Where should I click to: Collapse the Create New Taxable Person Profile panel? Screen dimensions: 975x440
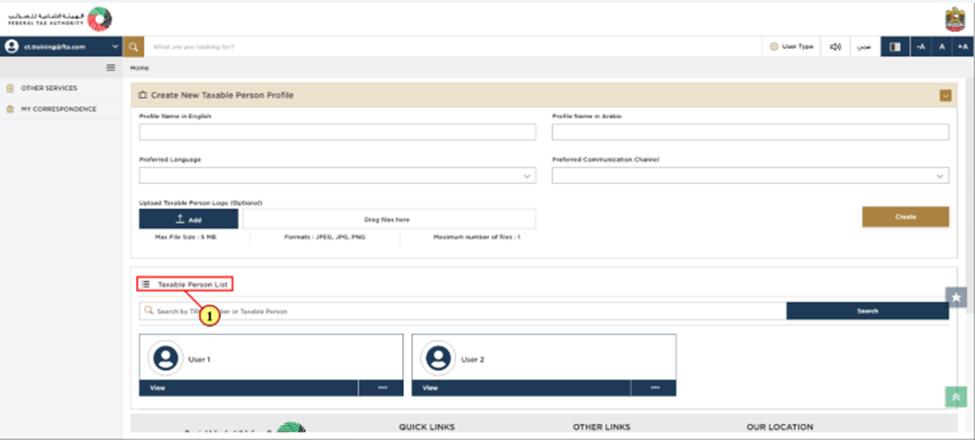(944, 95)
